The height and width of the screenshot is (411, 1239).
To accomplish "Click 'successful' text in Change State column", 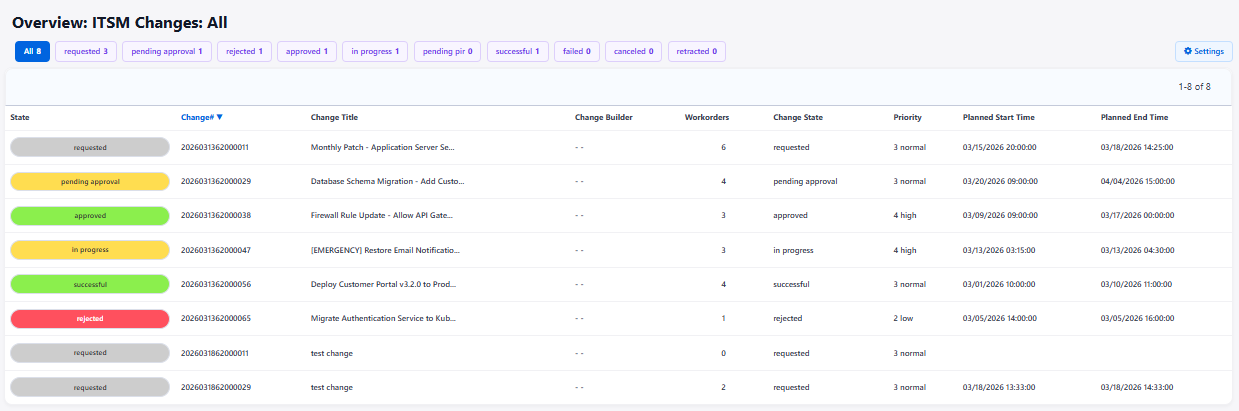I will (x=792, y=284).
